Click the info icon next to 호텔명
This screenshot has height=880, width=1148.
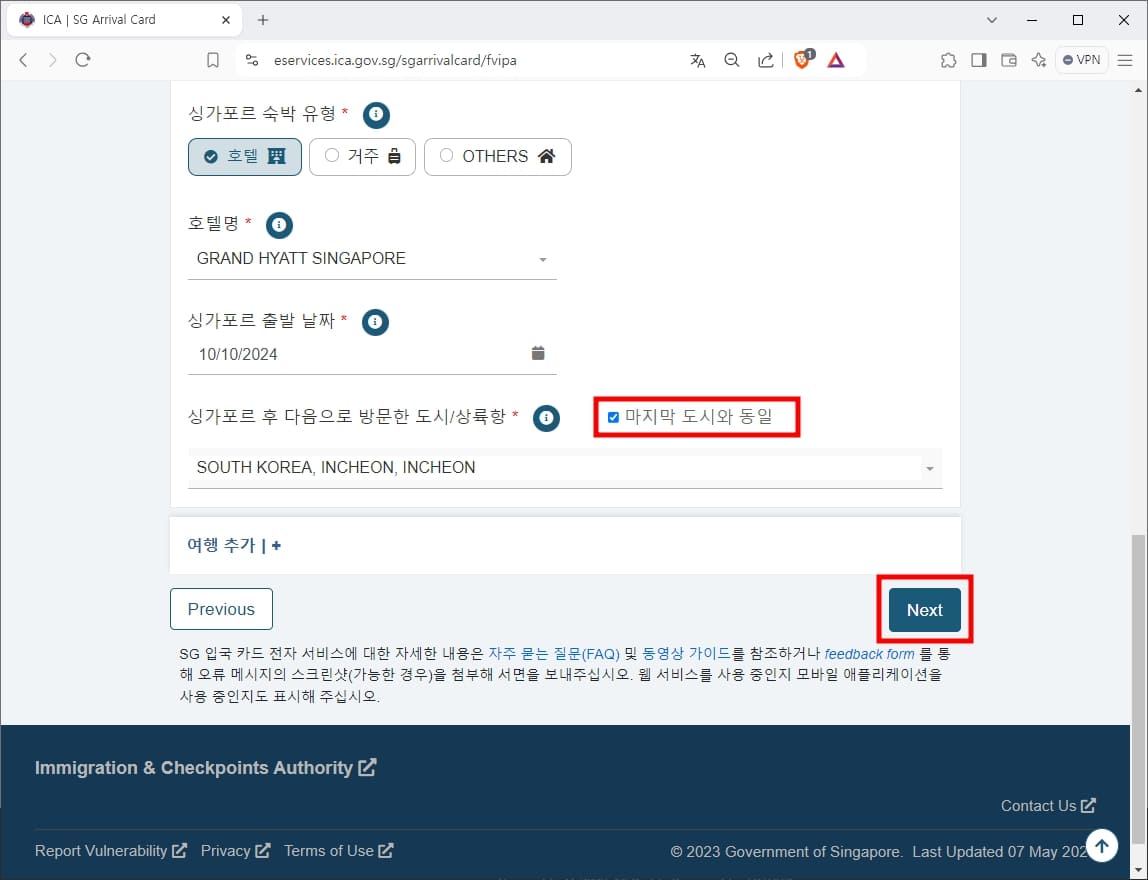click(279, 225)
